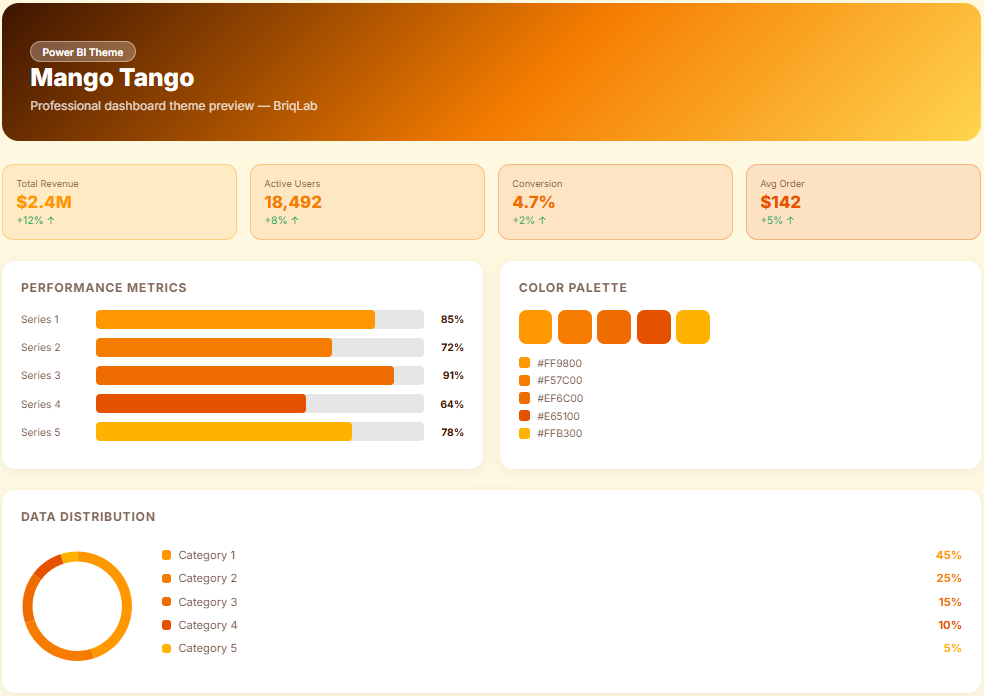The height and width of the screenshot is (696, 984).
Task: Select the Total Revenue card
Action: [x=119, y=202]
